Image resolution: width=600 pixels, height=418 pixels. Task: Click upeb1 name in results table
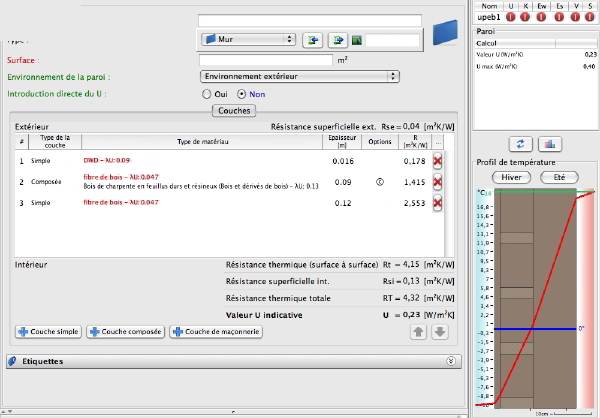(x=489, y=17)
